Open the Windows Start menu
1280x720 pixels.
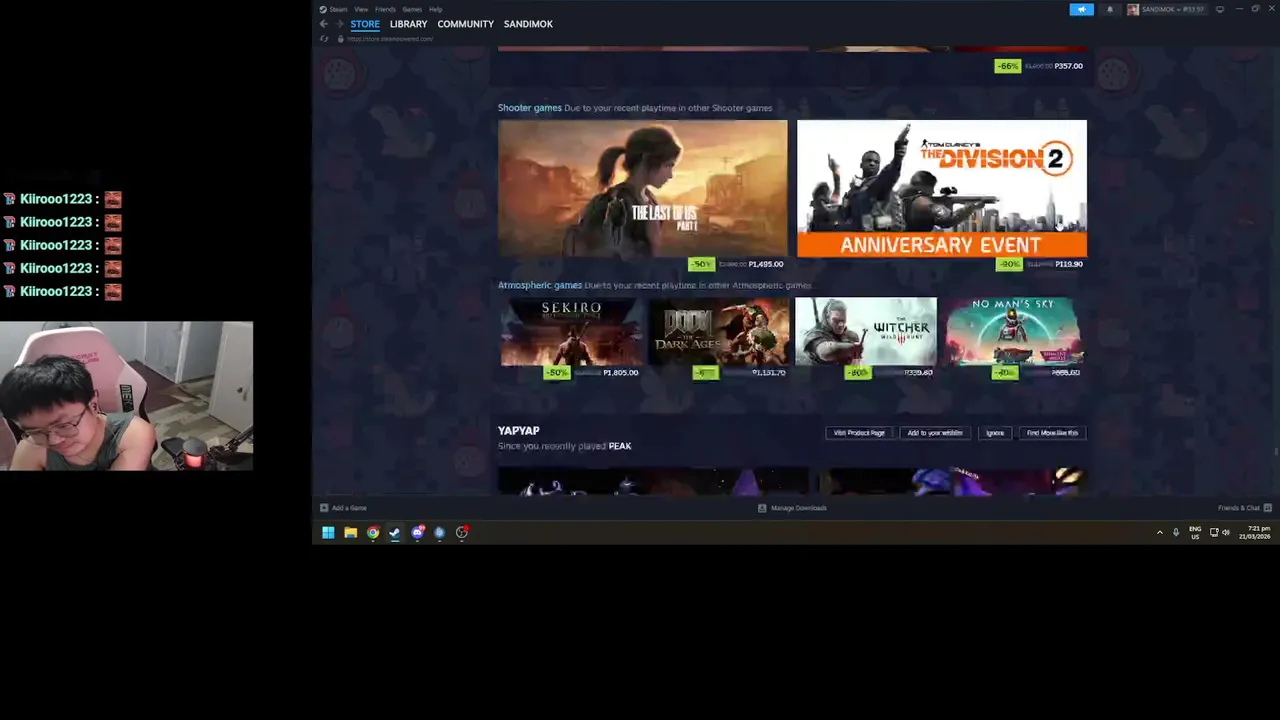(328, 533)
